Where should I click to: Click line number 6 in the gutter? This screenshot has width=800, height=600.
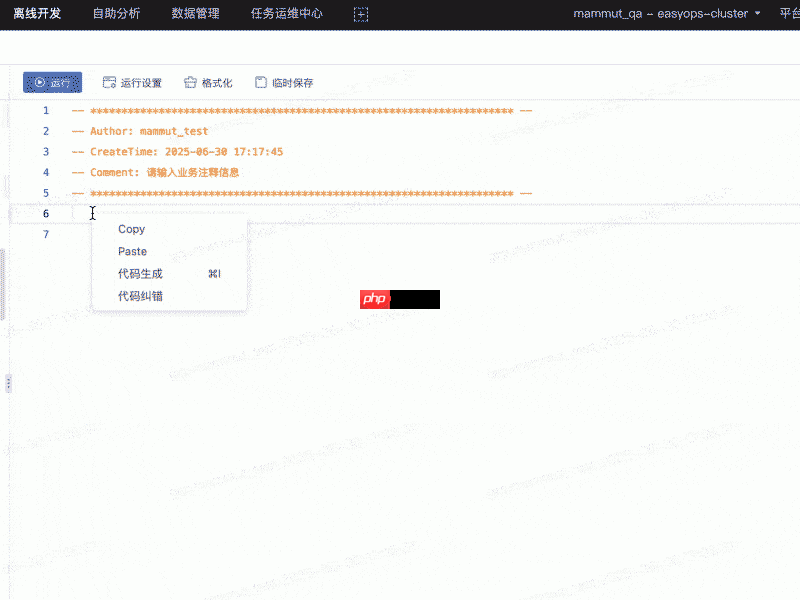(46, 213)
